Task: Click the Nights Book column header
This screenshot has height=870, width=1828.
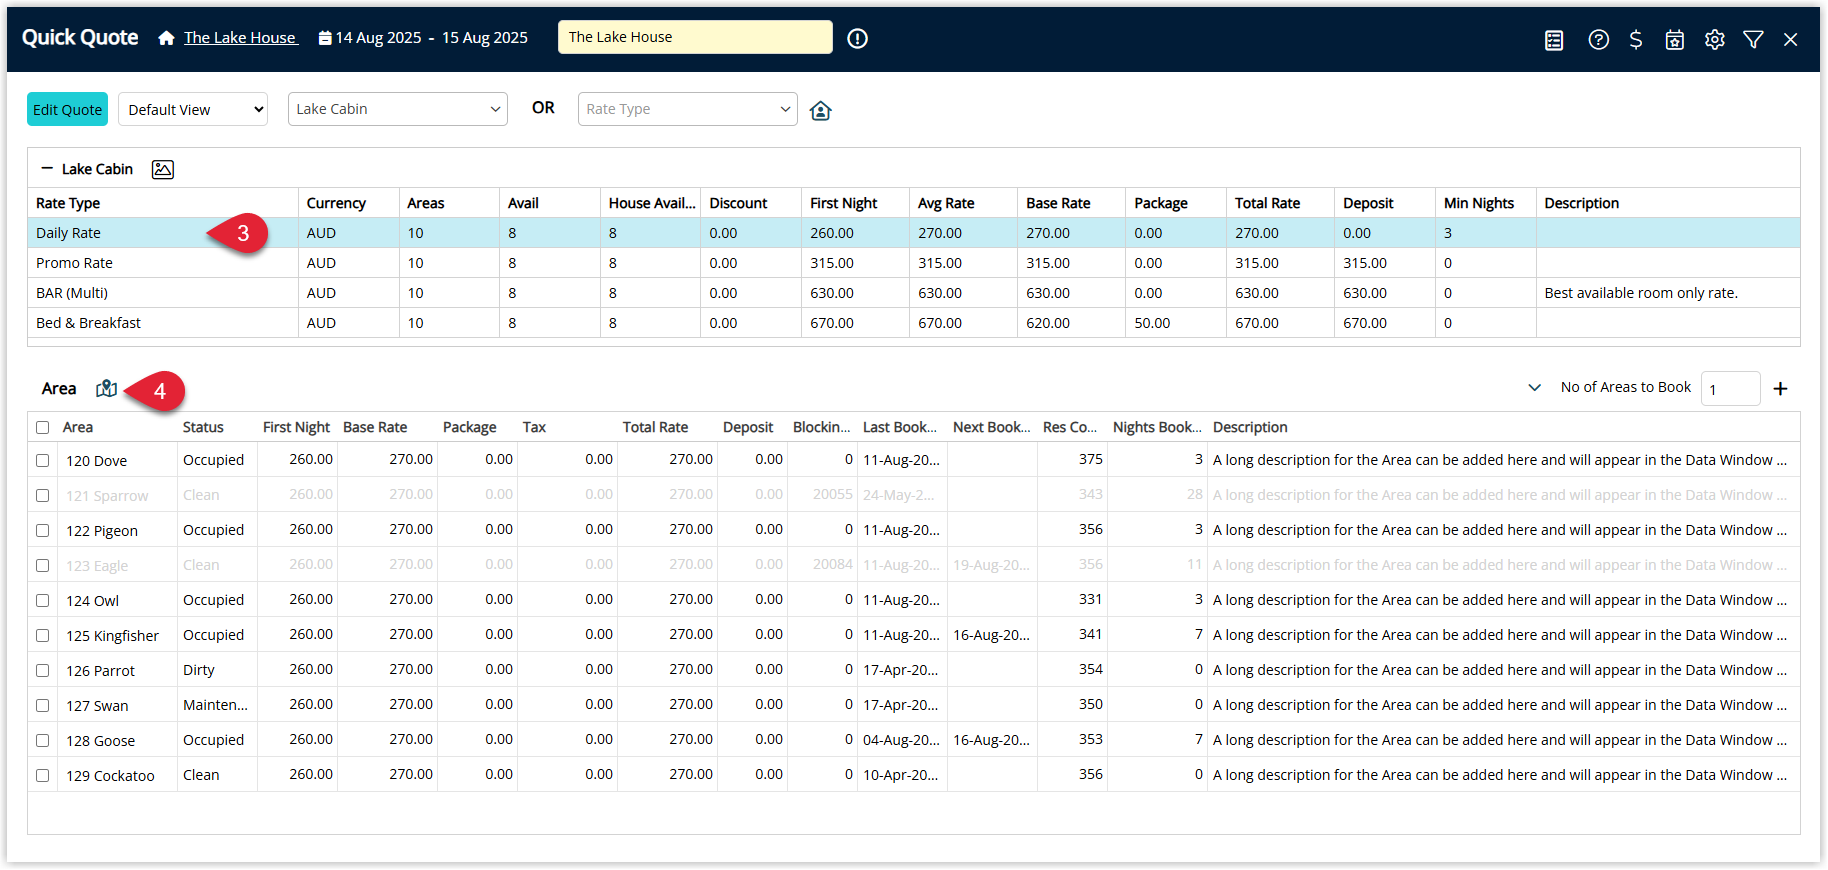Action: (1157, 427)
